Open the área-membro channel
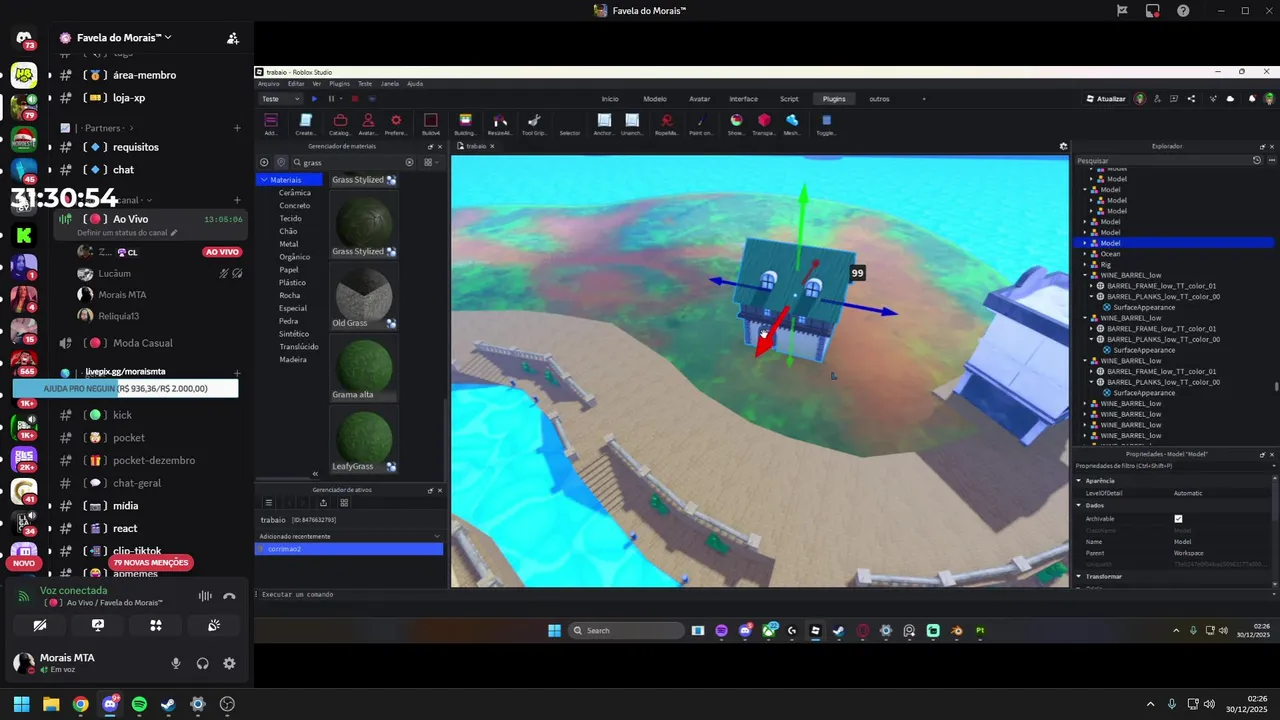The height and width of the screenshot is (720, 1280). 144,75
